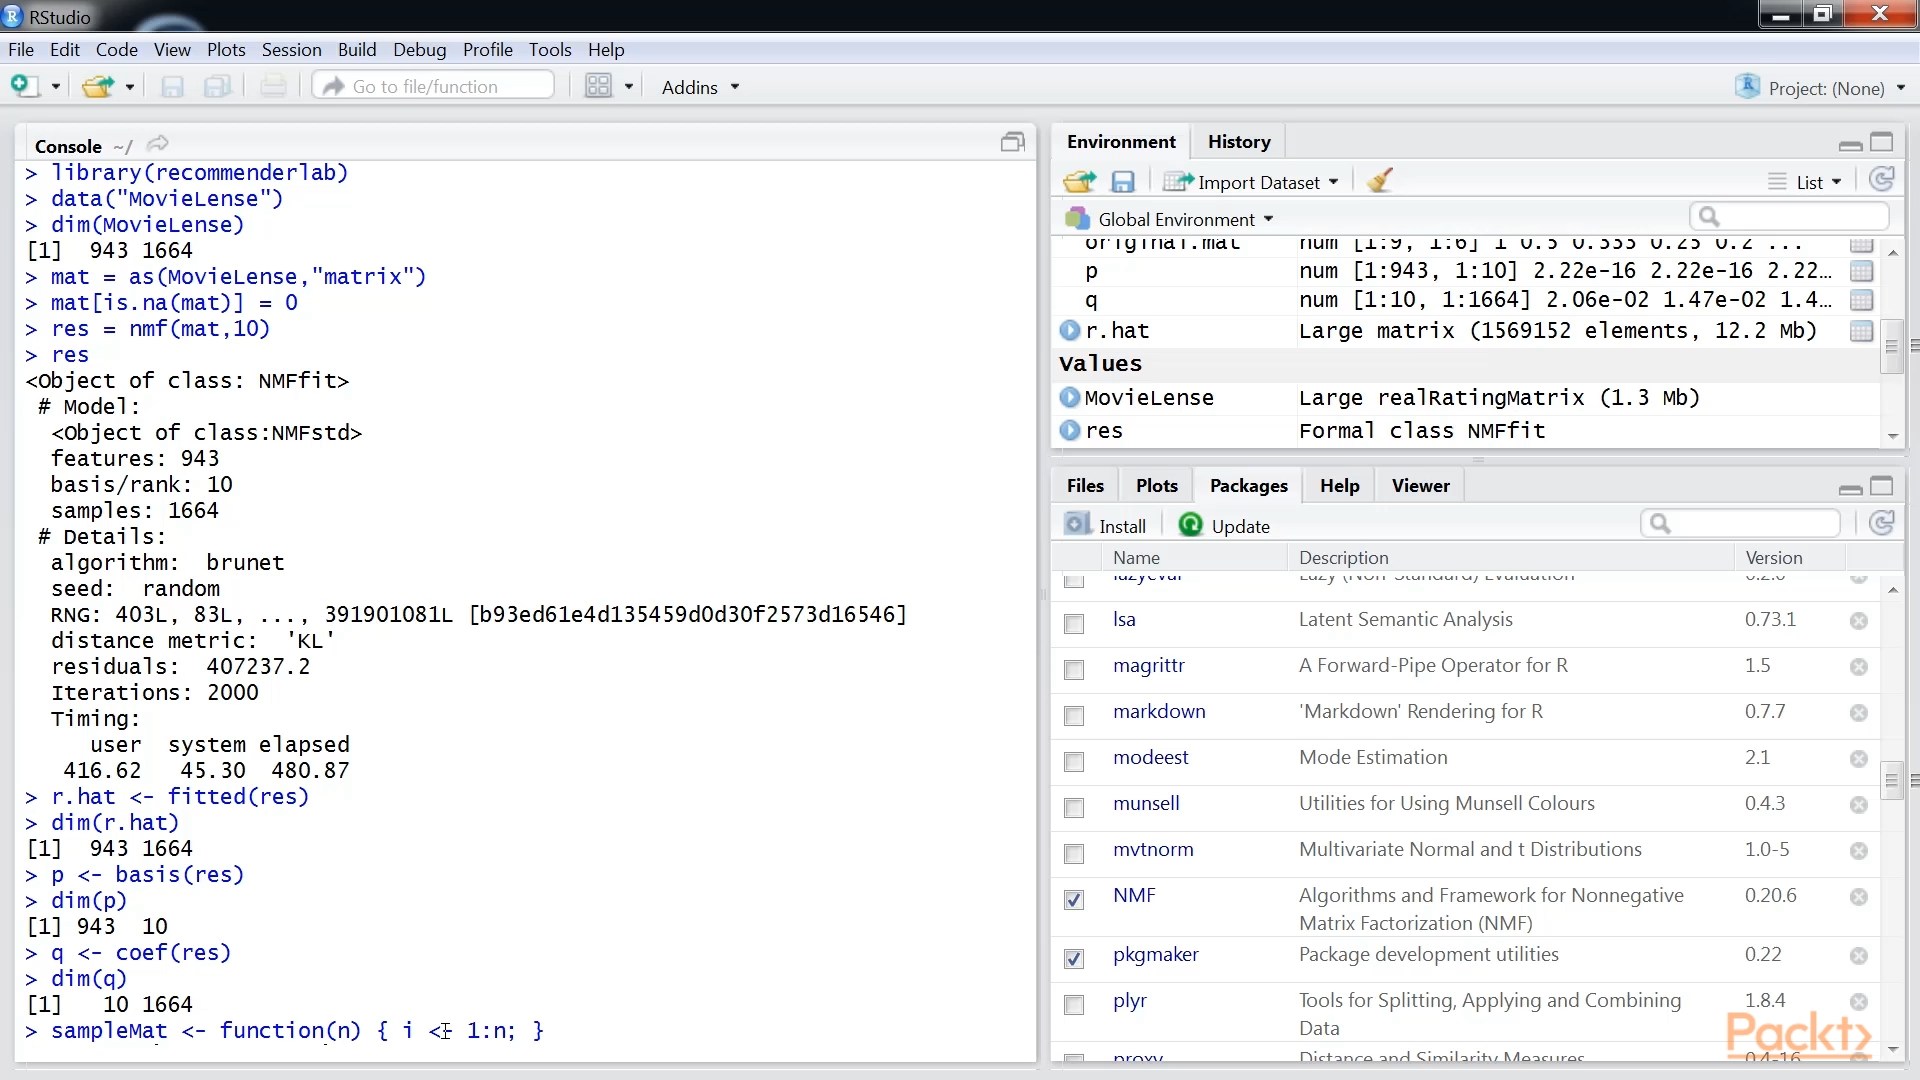Open the panes layout dropdown arrow
This screenshot has width=1920, height=1080.
click(x=629, y=87)
